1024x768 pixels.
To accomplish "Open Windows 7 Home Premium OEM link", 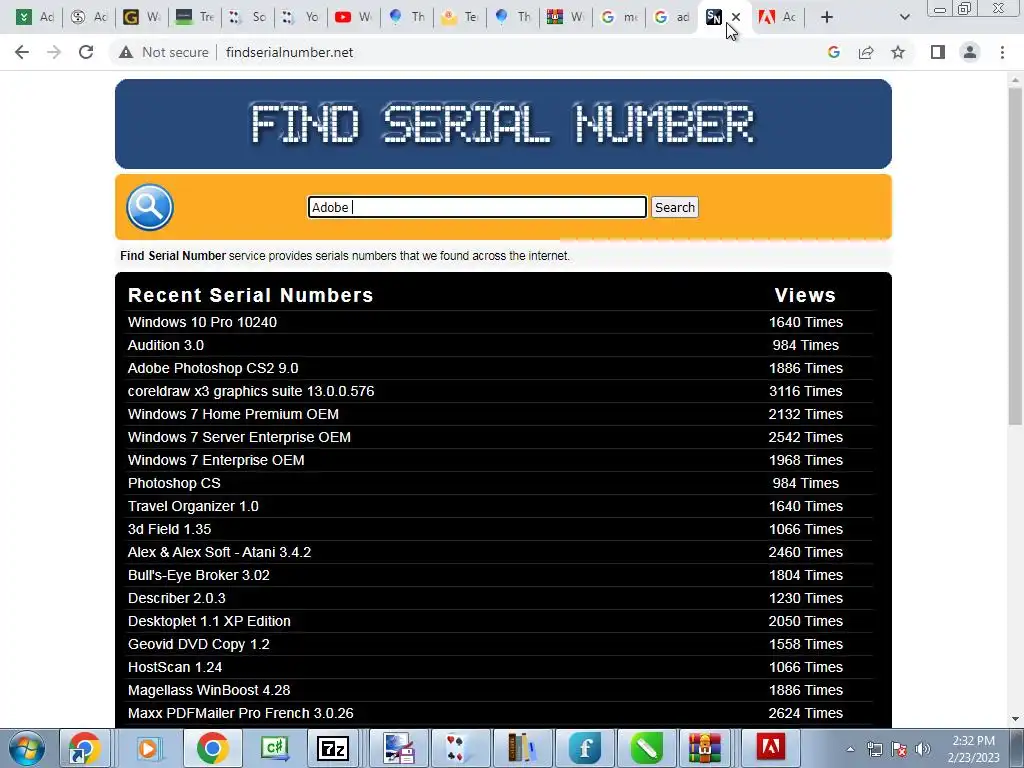I will coord(233,414).
